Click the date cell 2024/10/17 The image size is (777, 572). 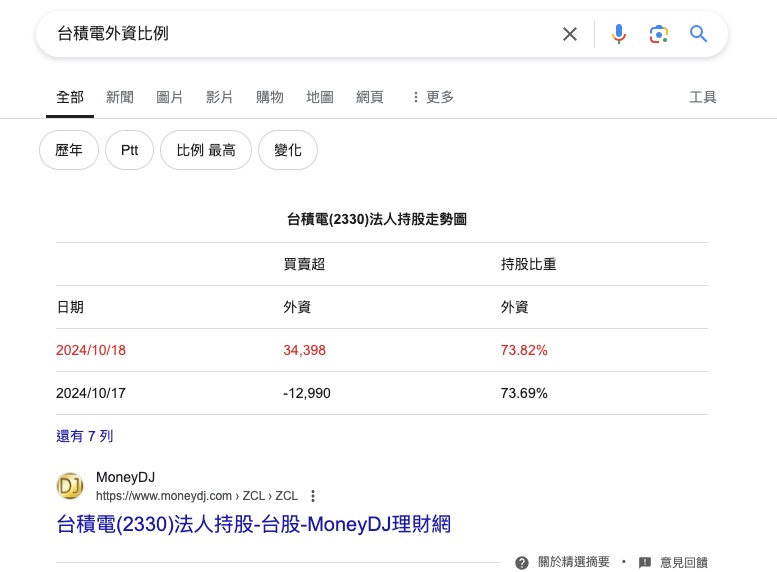click(91, 394)
